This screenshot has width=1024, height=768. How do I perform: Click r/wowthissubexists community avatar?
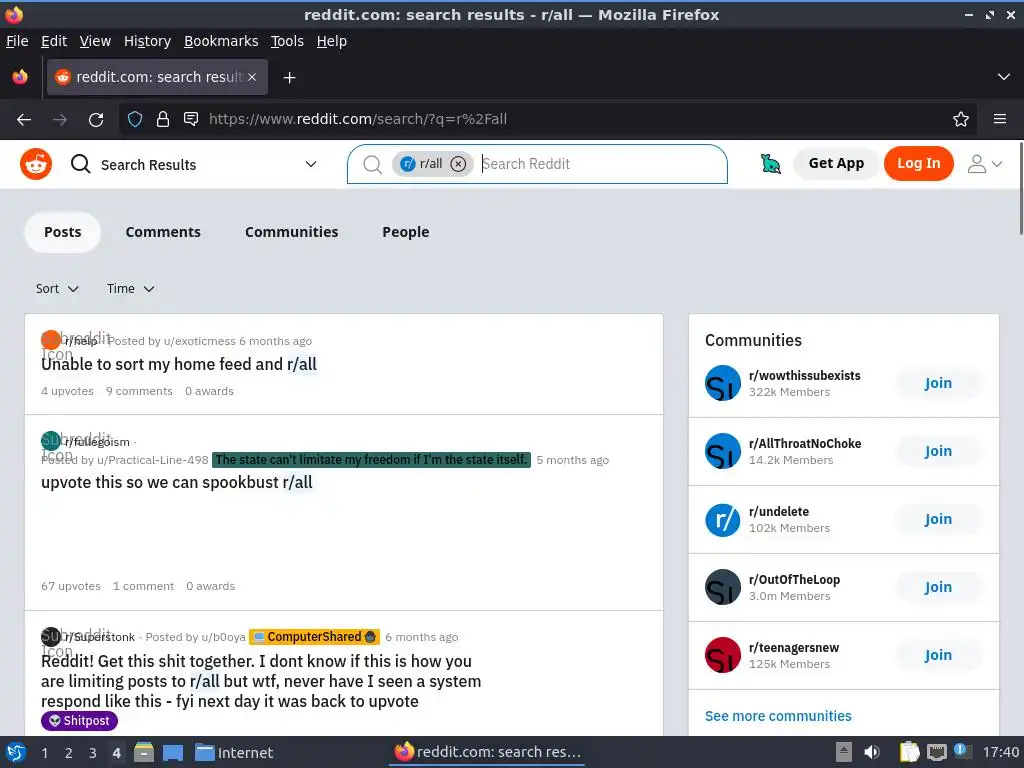723,383
